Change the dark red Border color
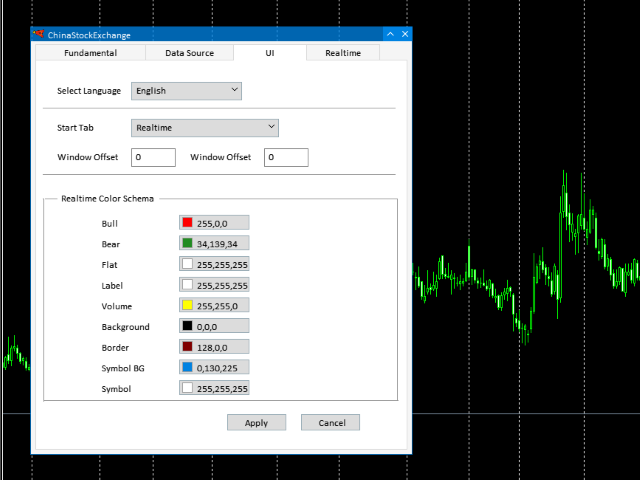The image size is (640, 480). [187, 347]
